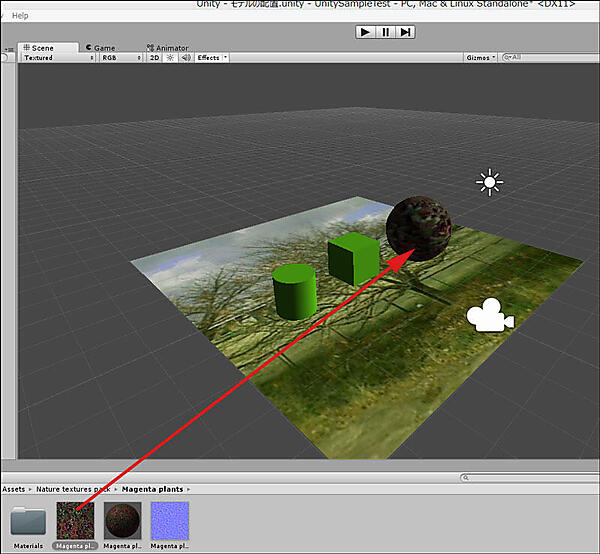Switch to the Game tab
The width and height of the screenshot is (600, 554).
tap(100, 47)
